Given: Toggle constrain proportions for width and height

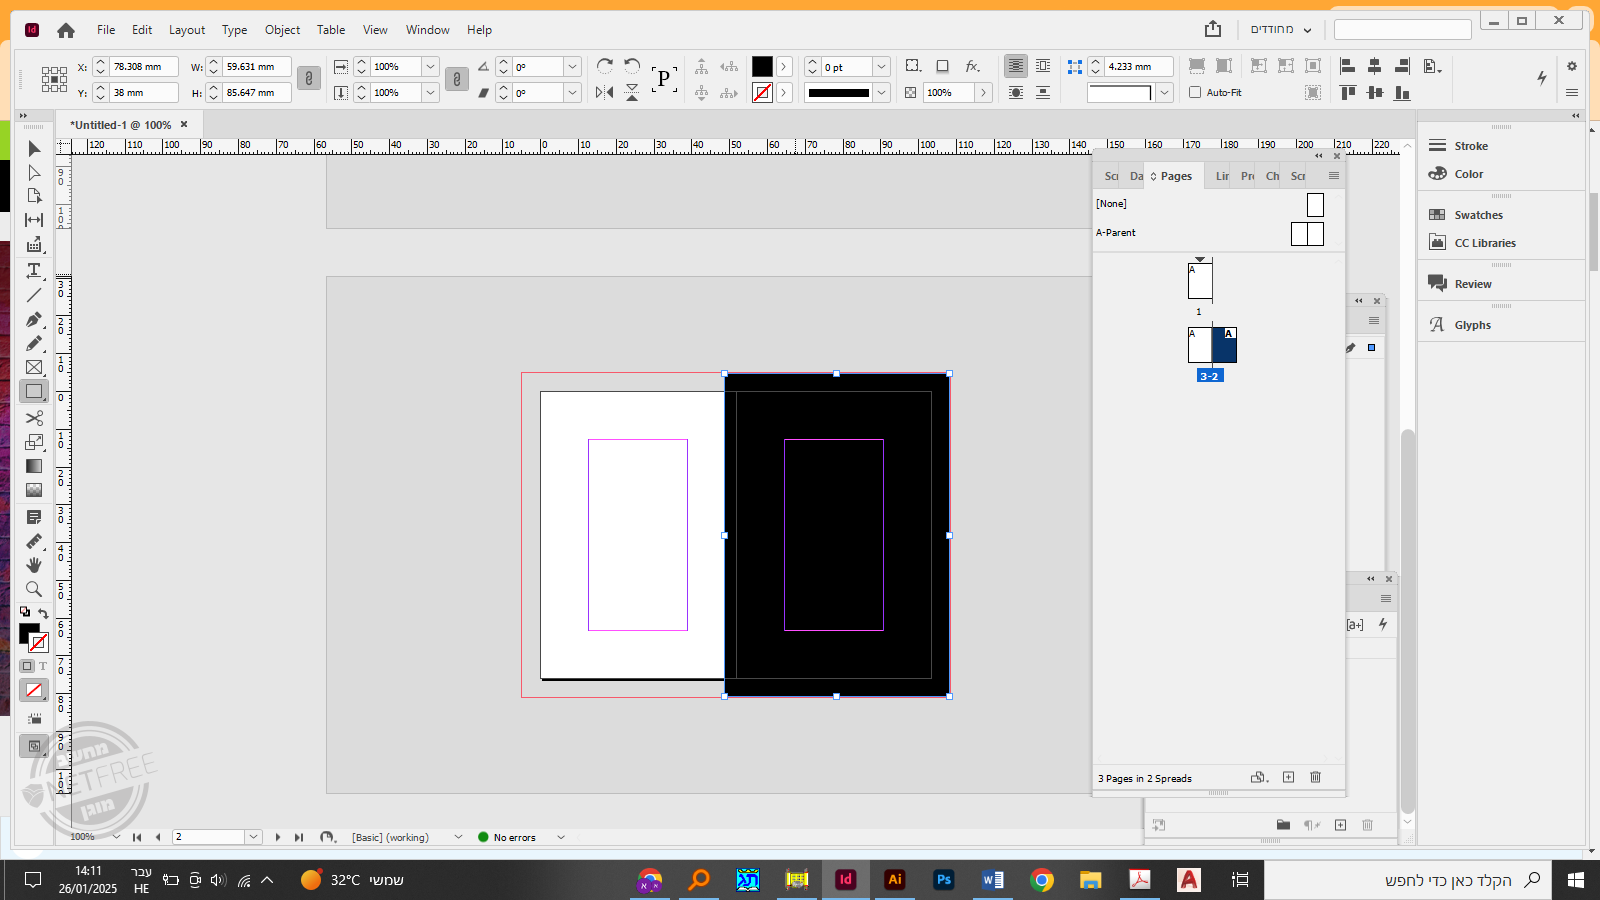Looking at the screenshot, I should pos(309,79).
